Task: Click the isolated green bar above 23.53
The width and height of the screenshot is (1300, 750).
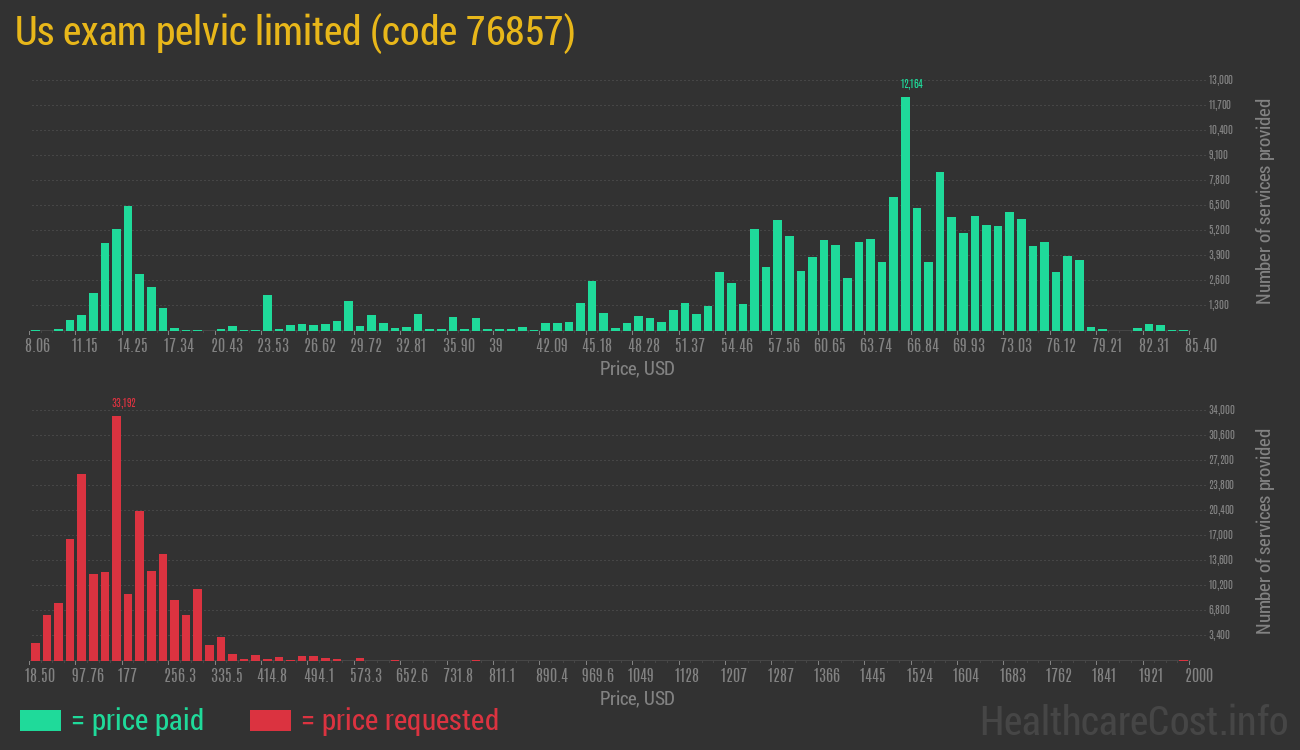Action: [x=267, y=312]
